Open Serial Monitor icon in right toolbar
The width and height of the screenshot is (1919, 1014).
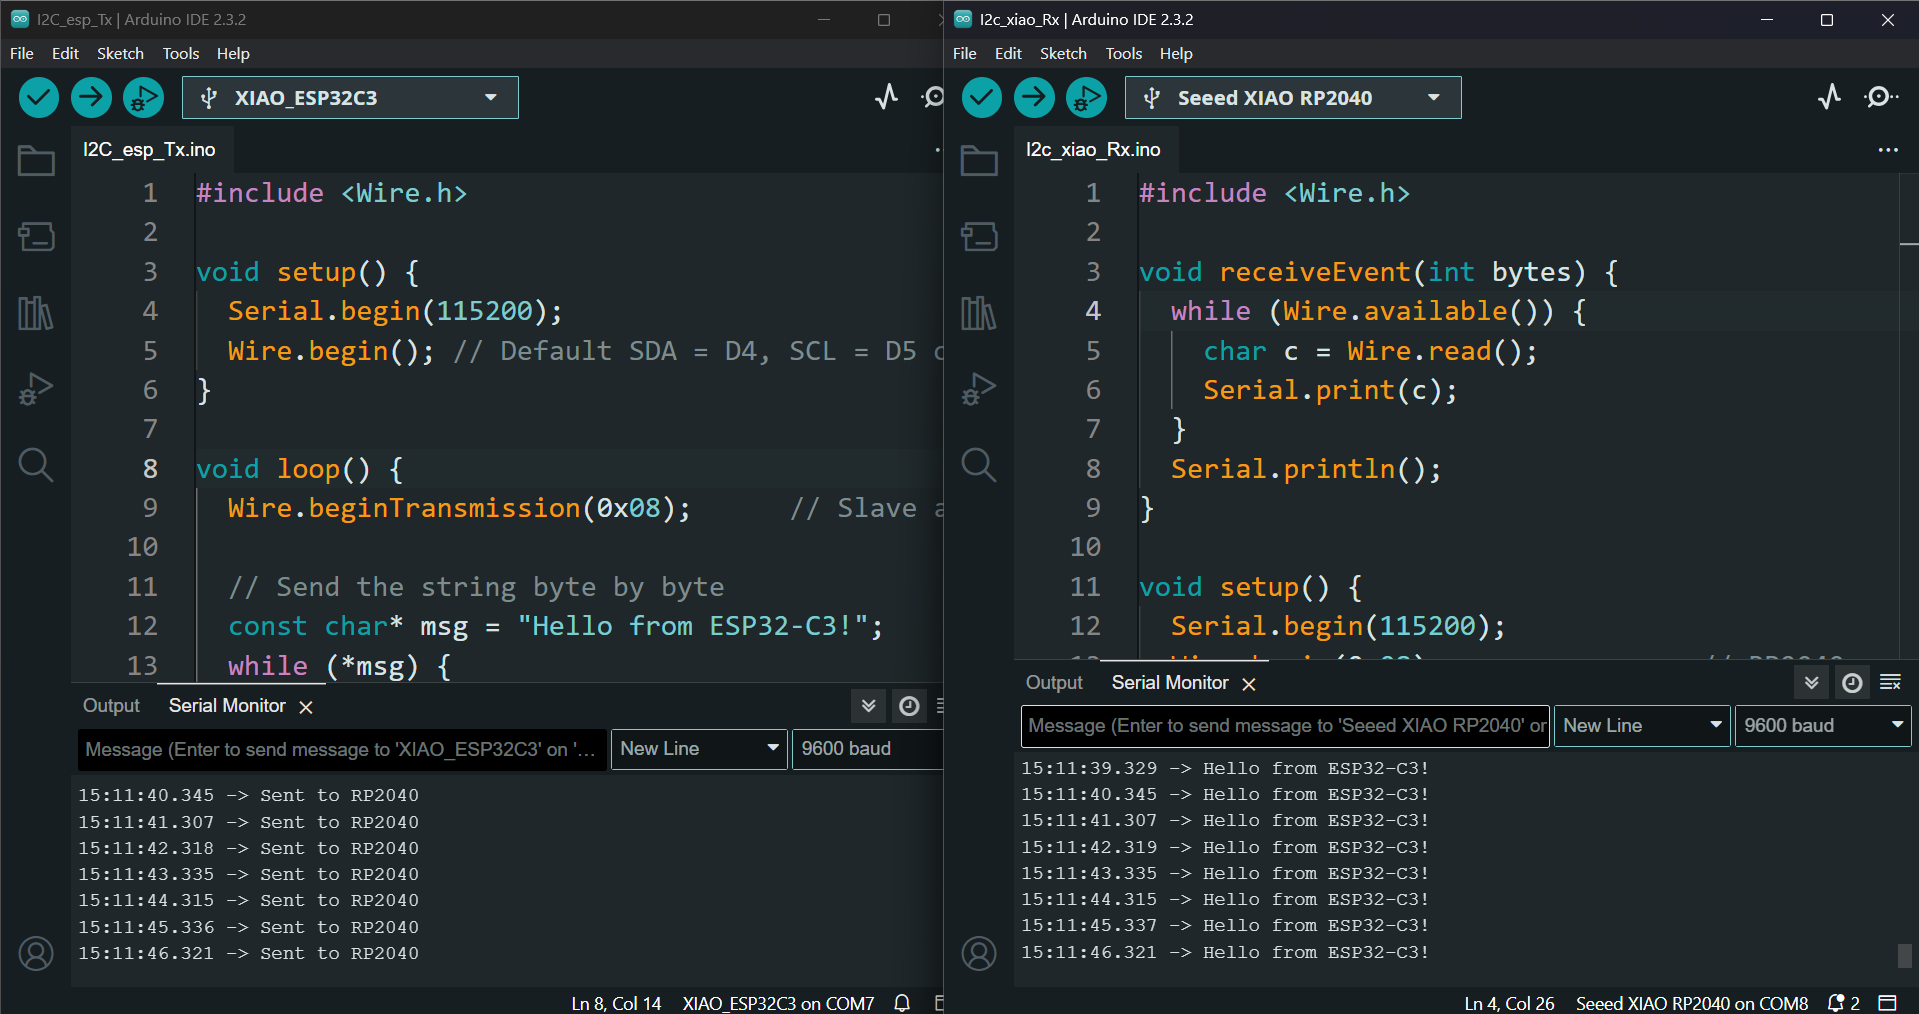point(1880,97)
